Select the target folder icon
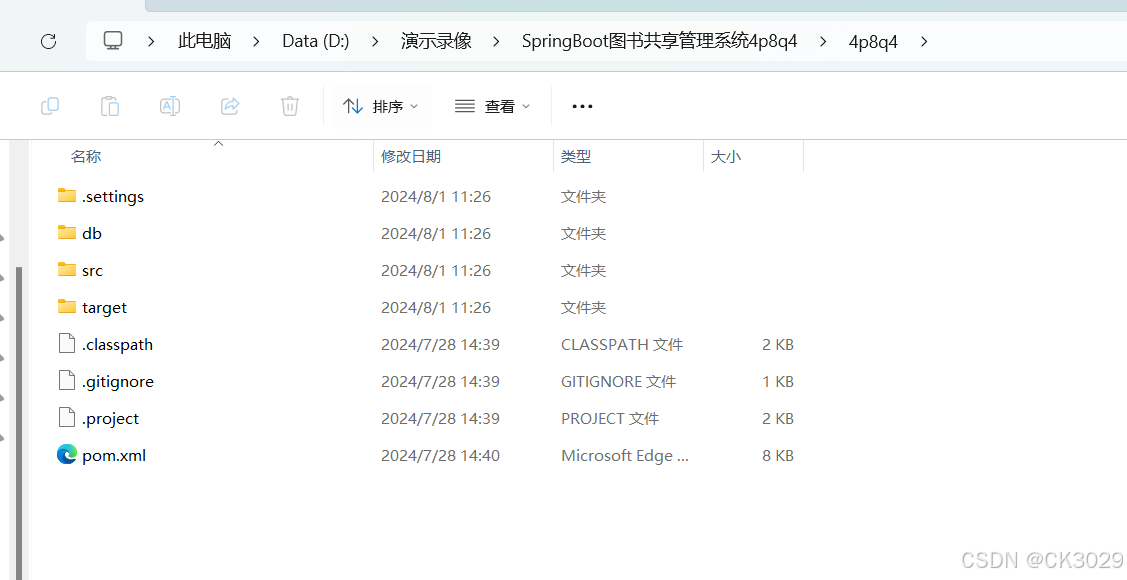 (67, 306)
